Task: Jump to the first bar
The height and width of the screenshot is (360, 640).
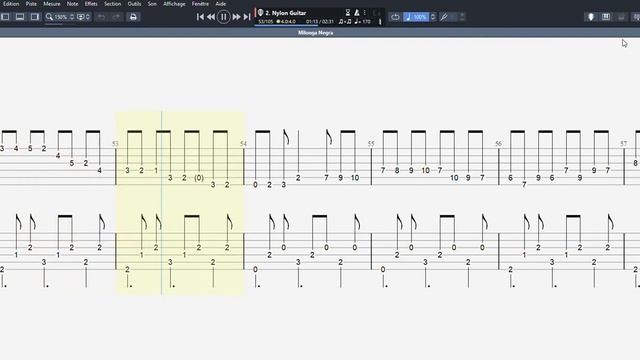Action: [x=200, y=17]
